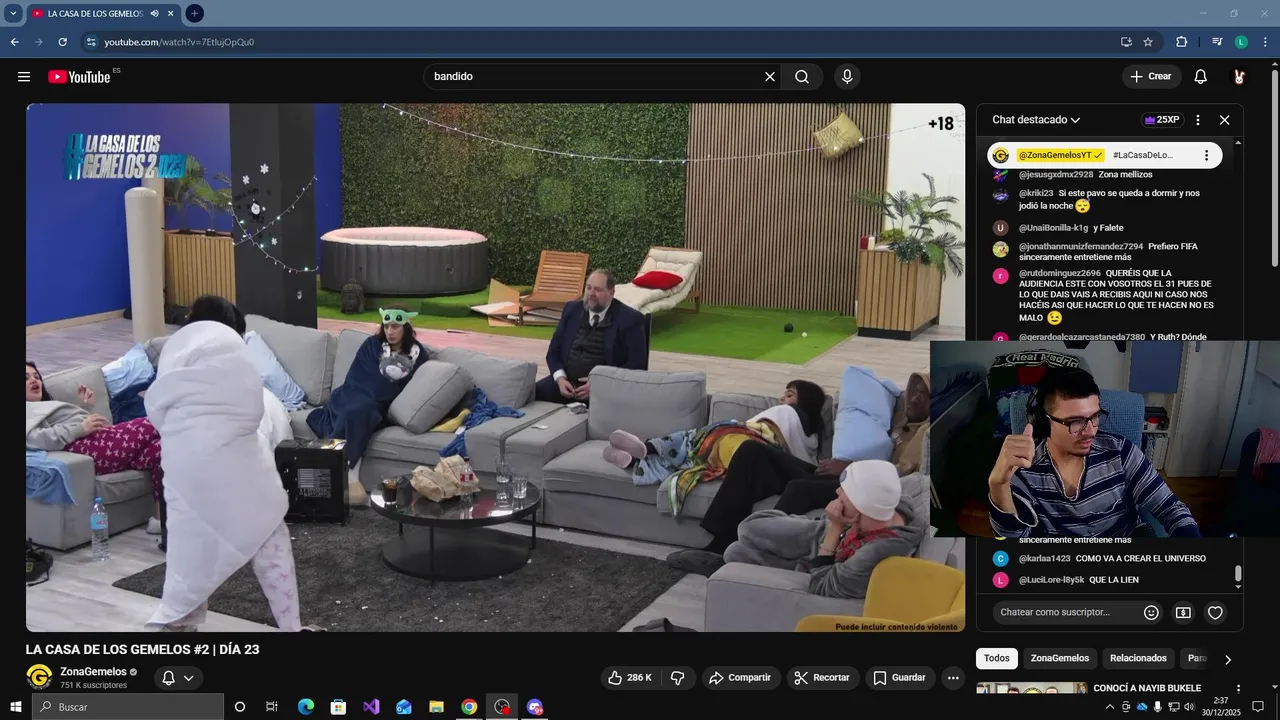Click the Windows taskbar Buscar search box
The image size is (1280, 720).
[128, 707]
